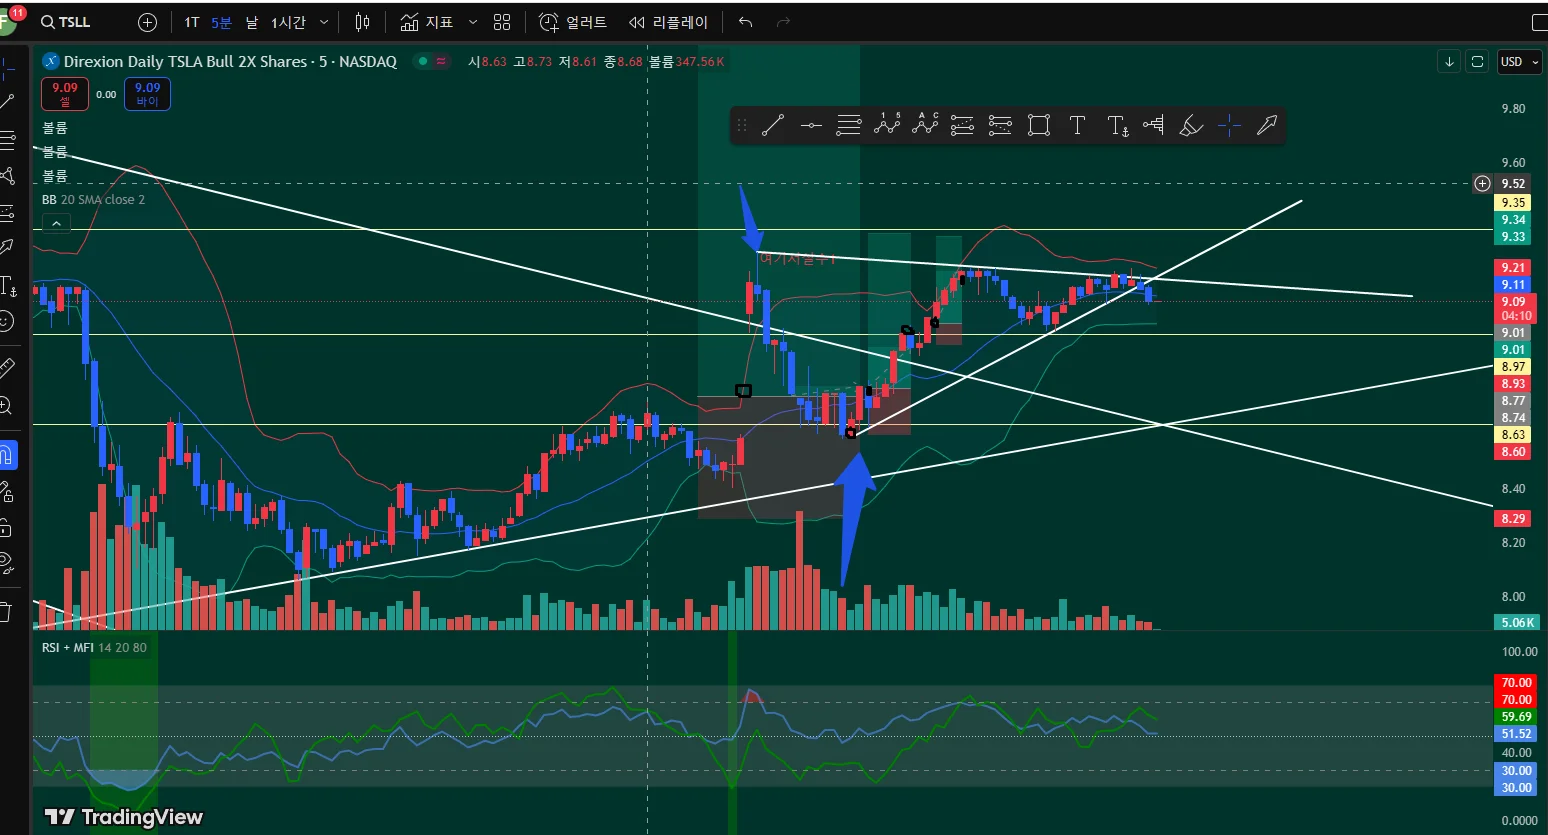Select the Trend Line tool in floating toolbar
1548x835 pixels.
(x=773, y=125)
